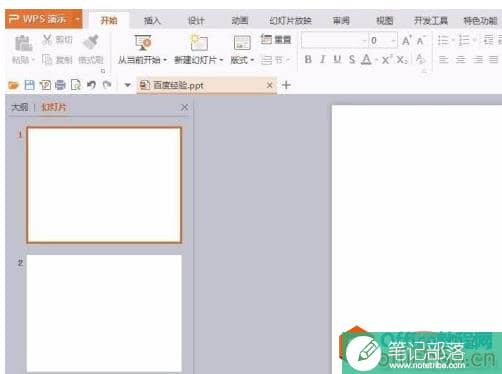
Task: Switch to the 幻灯片放映 tab
Action: pos(290,21)
